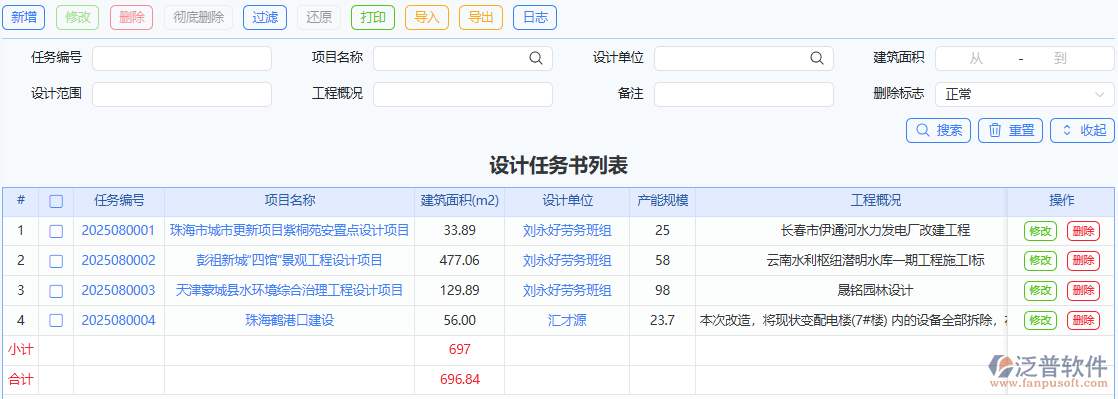This screenshot has width=1118, height=399.
Task: Click the 删除 toolbar button
Action: [132, 18]
